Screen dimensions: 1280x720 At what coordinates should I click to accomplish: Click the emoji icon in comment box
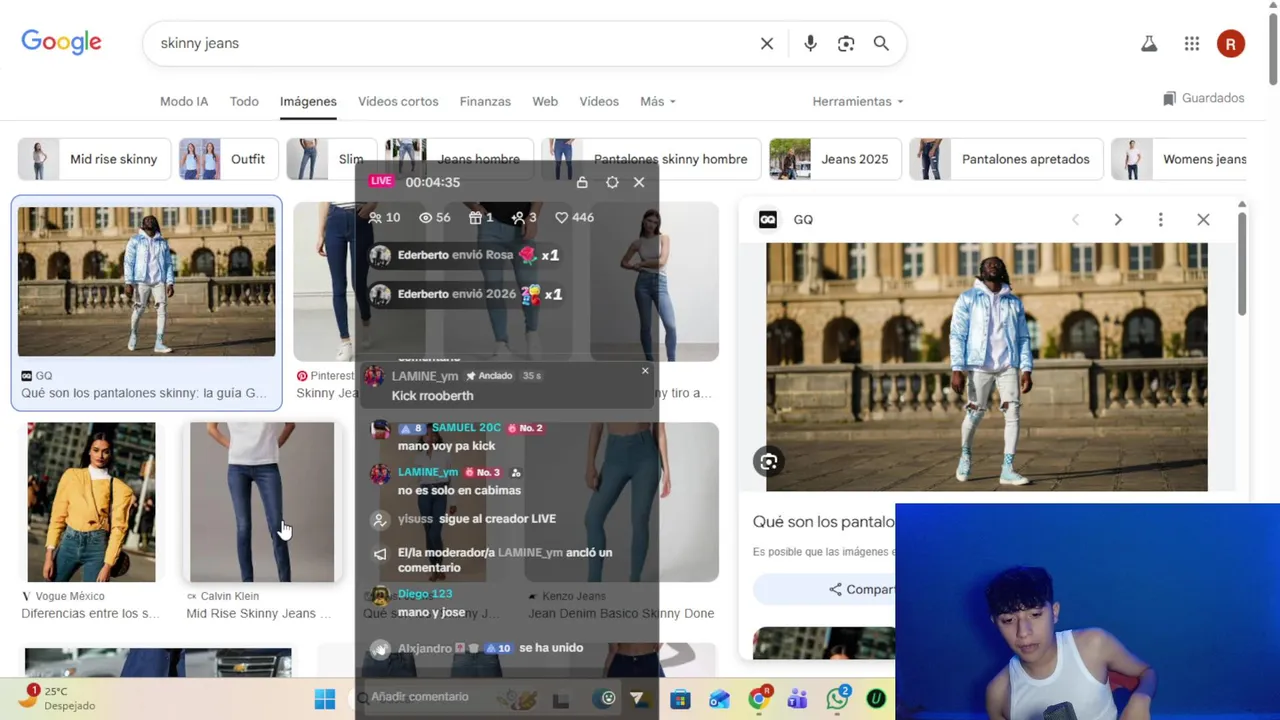pyautogui.click(x=608, y=698)
